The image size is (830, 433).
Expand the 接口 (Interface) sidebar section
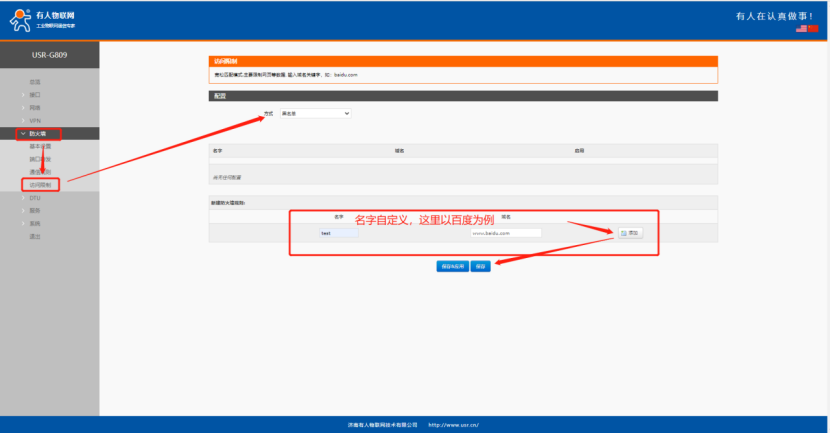click(35, 94)
